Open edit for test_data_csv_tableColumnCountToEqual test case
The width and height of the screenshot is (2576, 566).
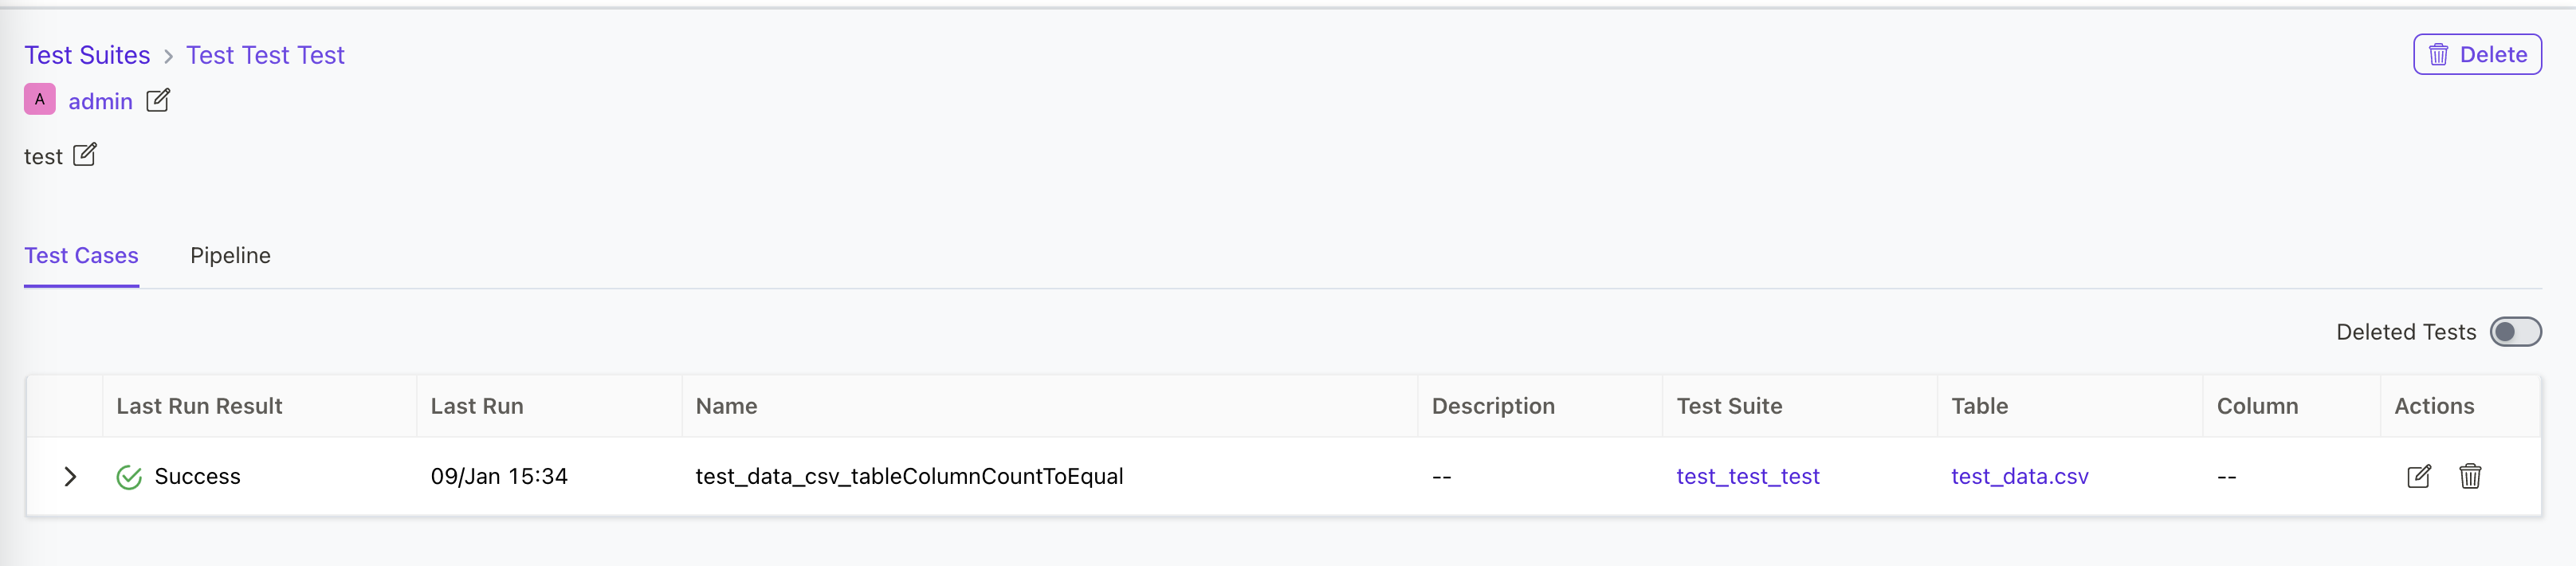tap(2419, 477)
